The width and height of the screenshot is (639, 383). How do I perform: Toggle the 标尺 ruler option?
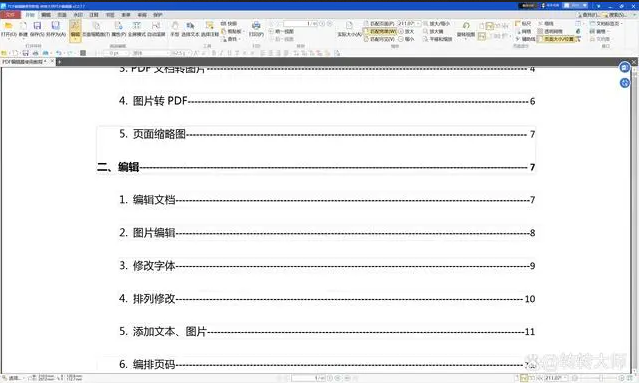pyautogui.click(x=523, y=24)
